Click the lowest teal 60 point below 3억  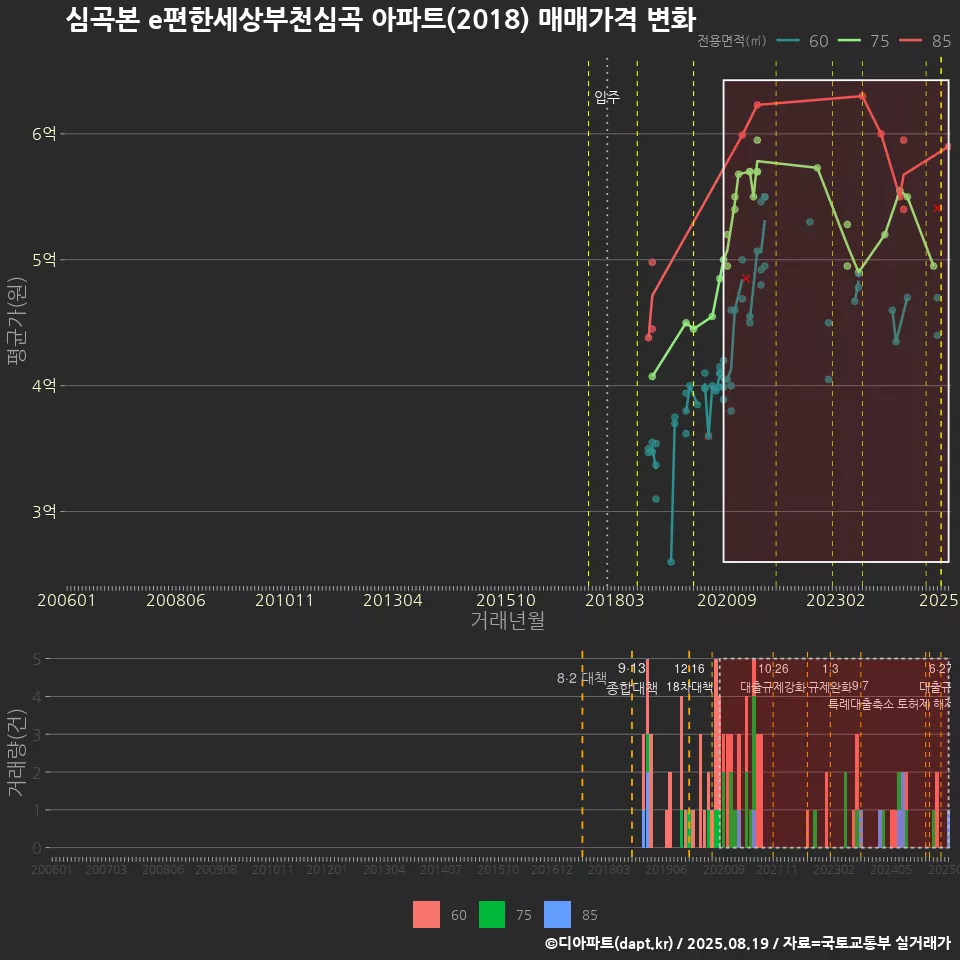(670, 562)
